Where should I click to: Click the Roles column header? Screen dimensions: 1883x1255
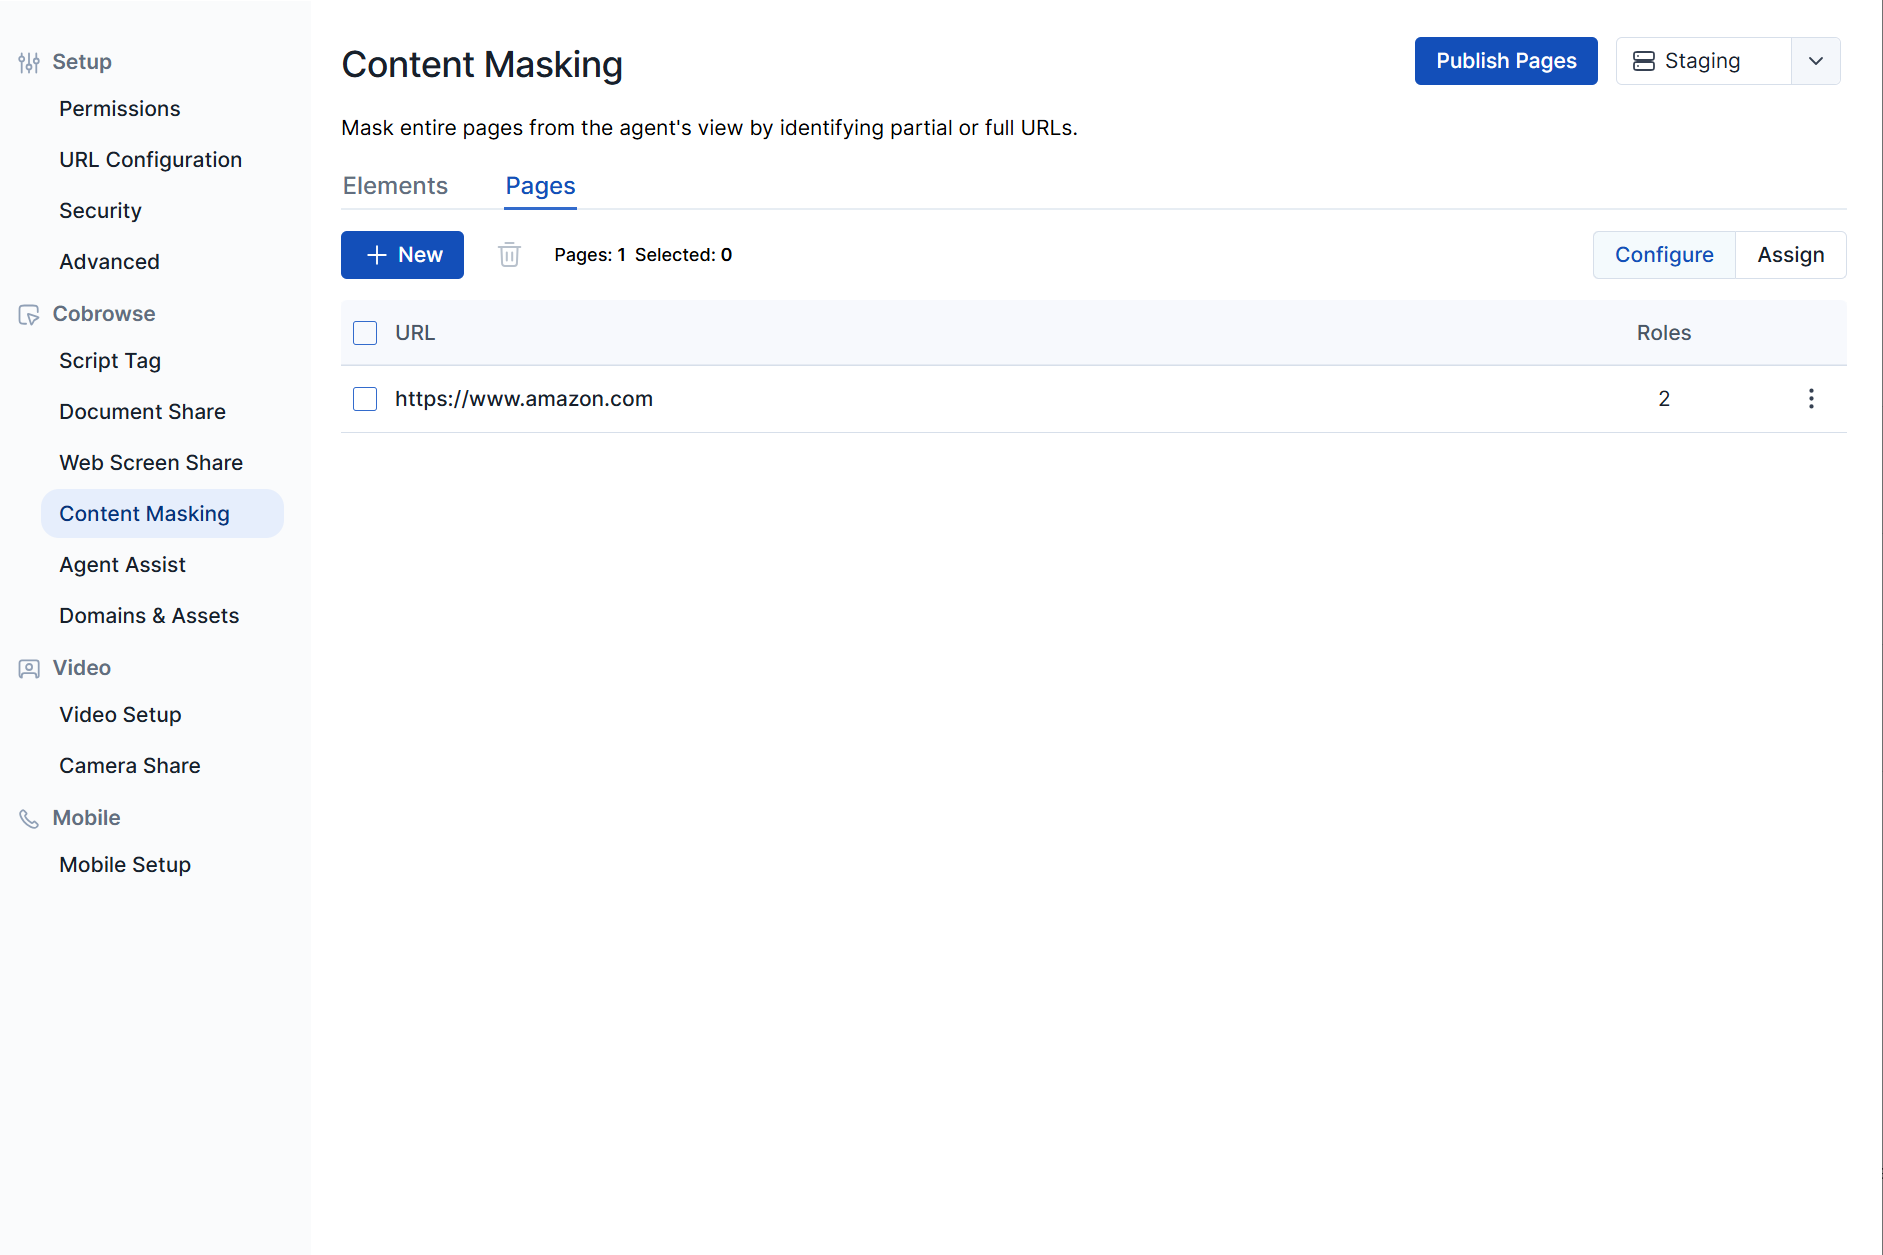(x=1664, y=333)
